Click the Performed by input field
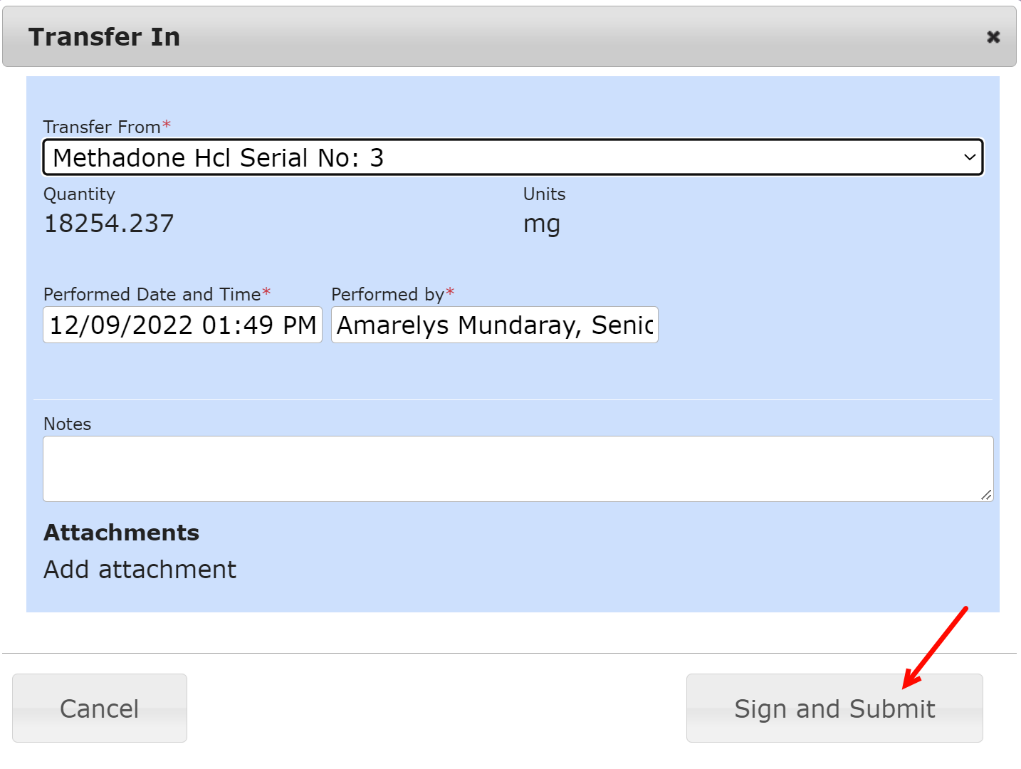 [x=494, y=325]
